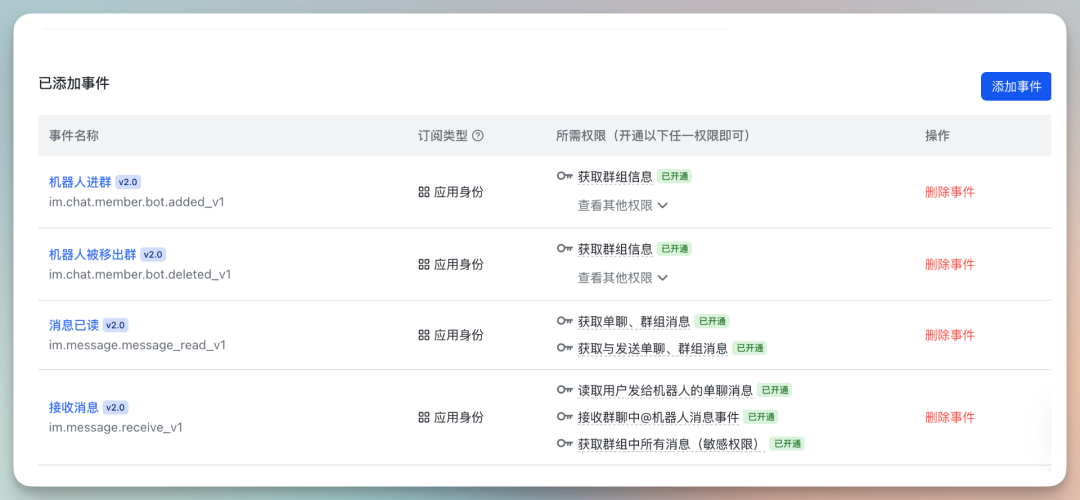This screenshot has width=1080, height=500.
Task: Open the 机器人进群 event link
Action: pyautogui.click(x=81, y=182)
